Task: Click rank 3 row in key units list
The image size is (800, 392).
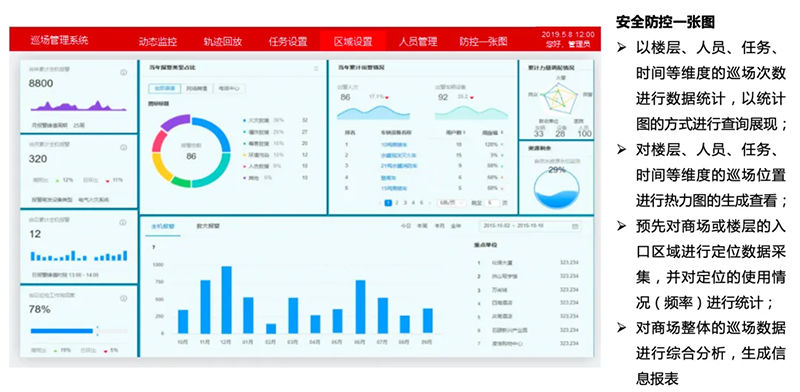Action: pyautogui.click(x=528, y=289)
